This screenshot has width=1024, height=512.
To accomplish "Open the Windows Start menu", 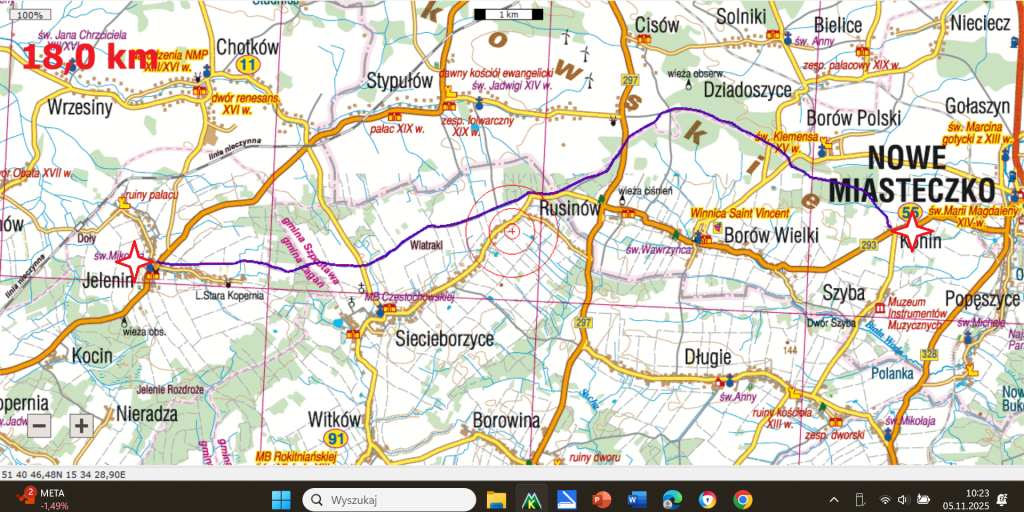I will (x=281, y=500).
